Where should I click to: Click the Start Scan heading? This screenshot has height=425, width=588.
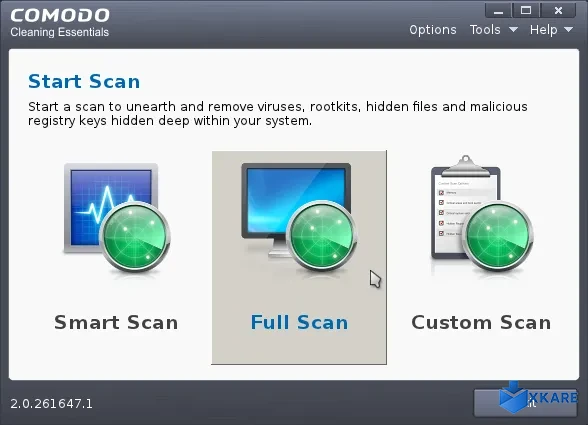pyautogui.click(x=84, y=81)
